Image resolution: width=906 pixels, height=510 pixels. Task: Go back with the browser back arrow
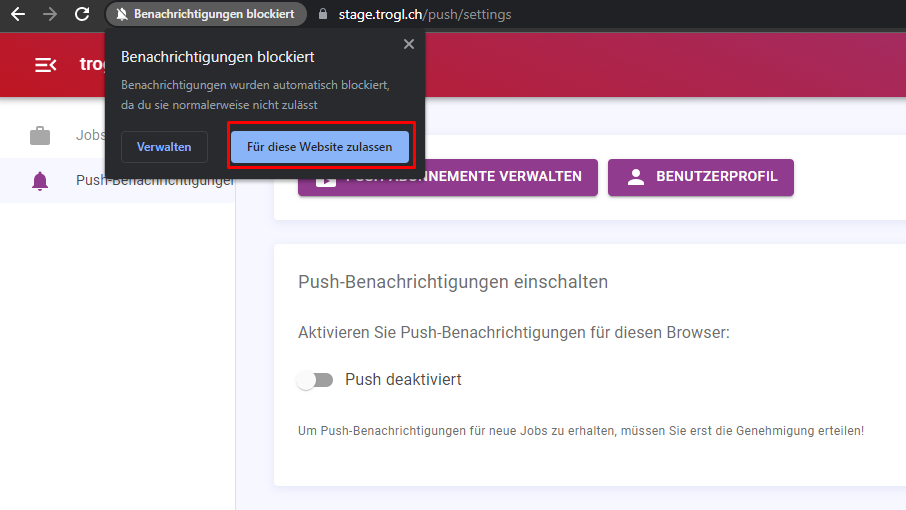pos(18,14)
